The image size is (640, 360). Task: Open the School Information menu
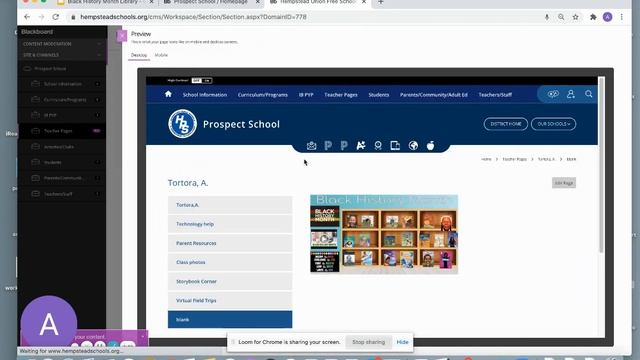pyautogui.click(x=205, y=95)
